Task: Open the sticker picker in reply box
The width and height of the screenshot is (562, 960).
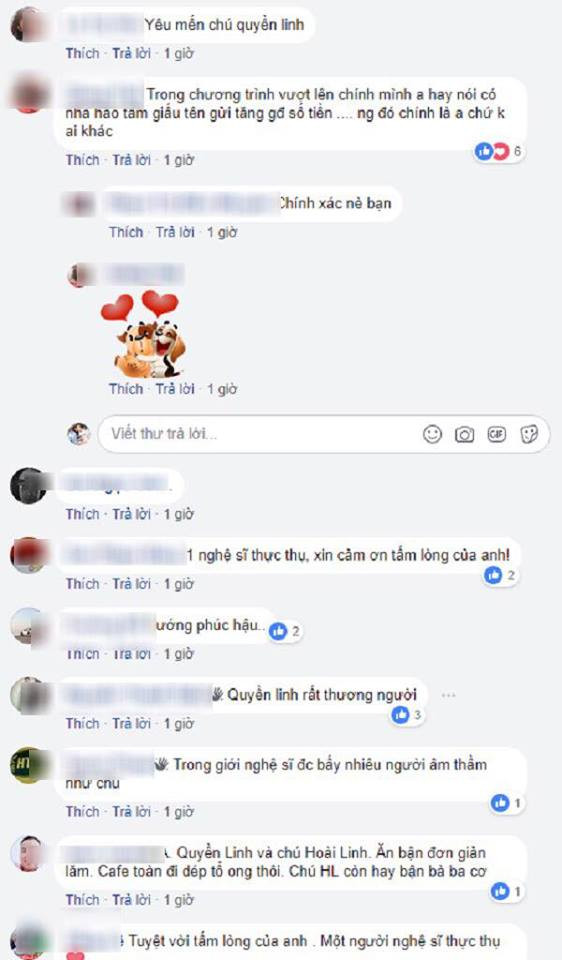Action: pyautogui.click(x=529, y=434)
